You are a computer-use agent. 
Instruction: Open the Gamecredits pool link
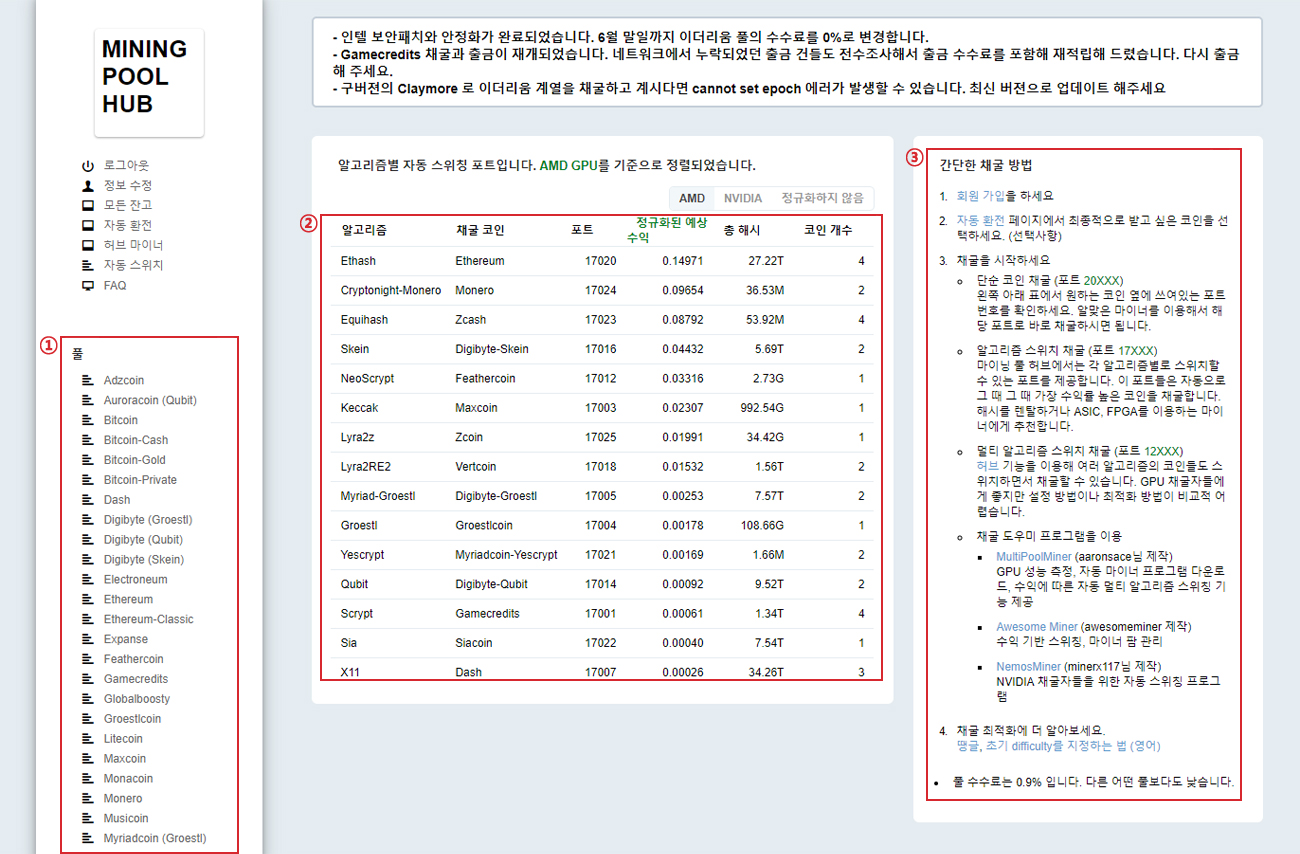[x=136, y=679]
